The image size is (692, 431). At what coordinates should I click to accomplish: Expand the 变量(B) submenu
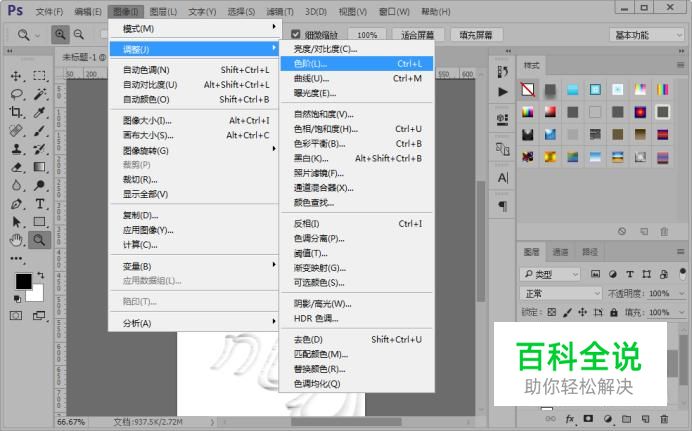click(x=194, y=266)
